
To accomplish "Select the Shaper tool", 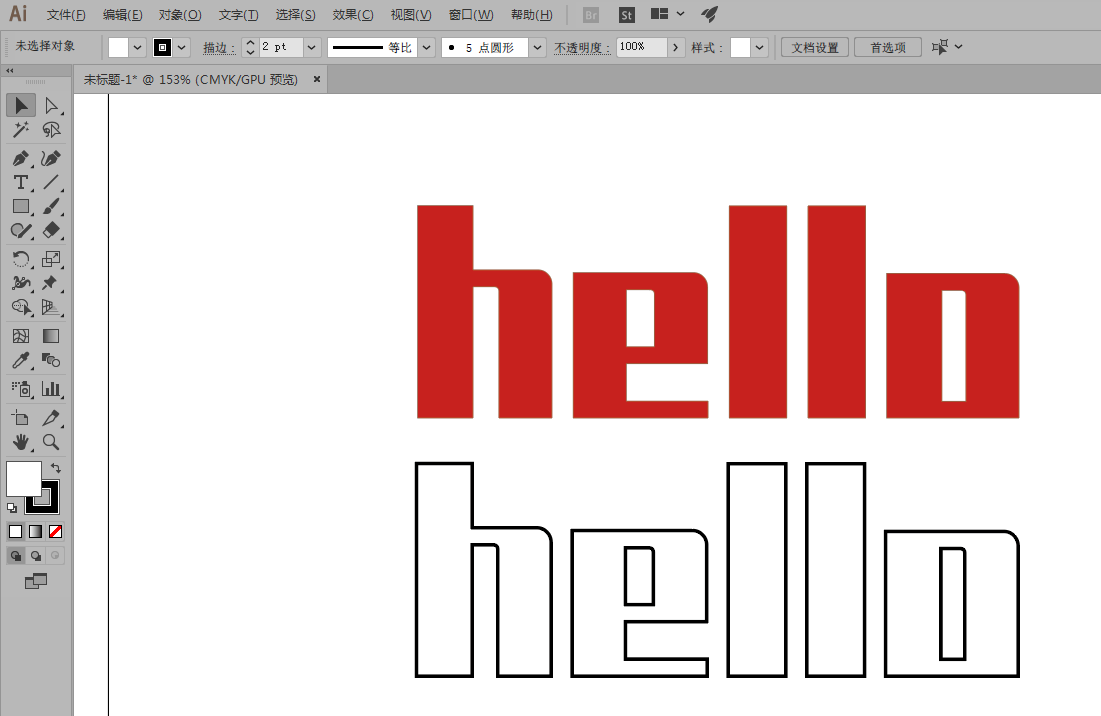I will tap(21, 230).
